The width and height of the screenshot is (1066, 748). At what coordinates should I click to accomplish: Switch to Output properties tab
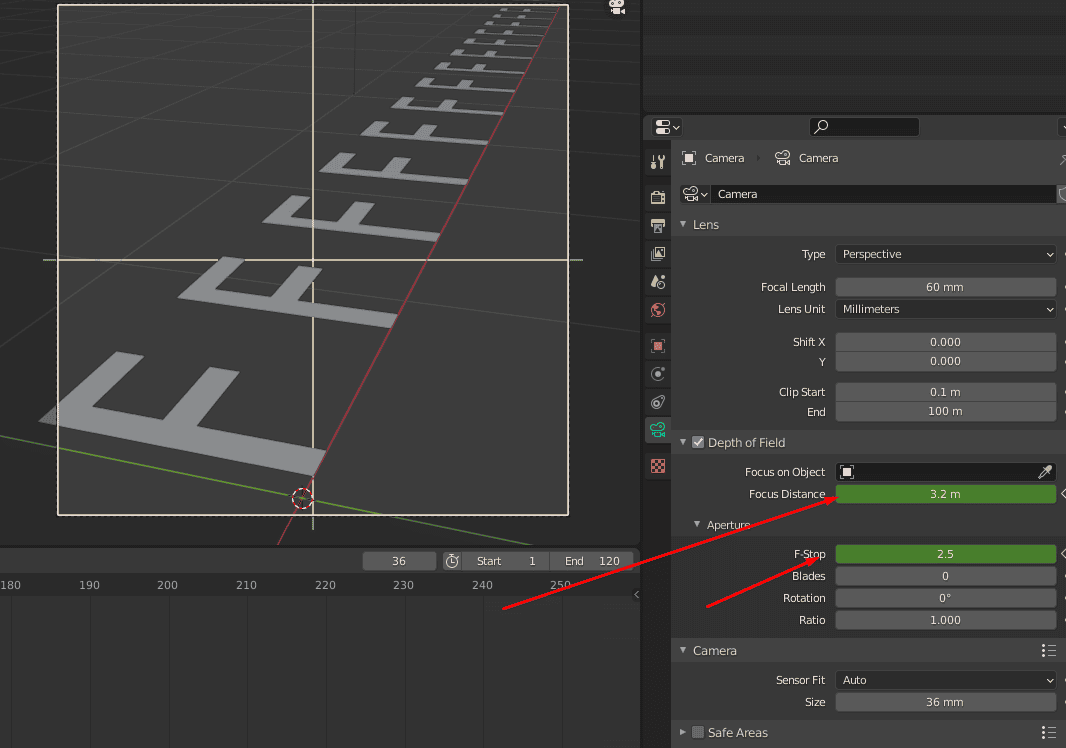point(657,226)
